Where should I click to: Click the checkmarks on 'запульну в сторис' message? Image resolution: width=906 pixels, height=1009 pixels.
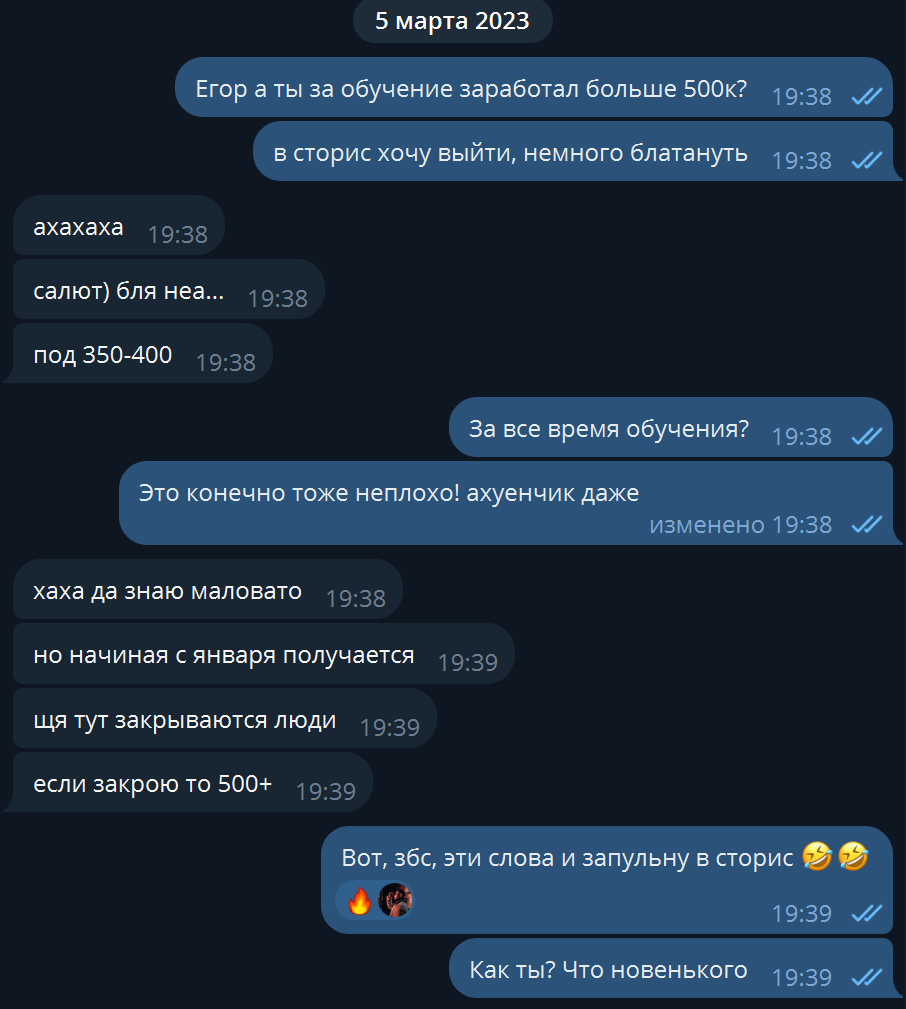867,913
